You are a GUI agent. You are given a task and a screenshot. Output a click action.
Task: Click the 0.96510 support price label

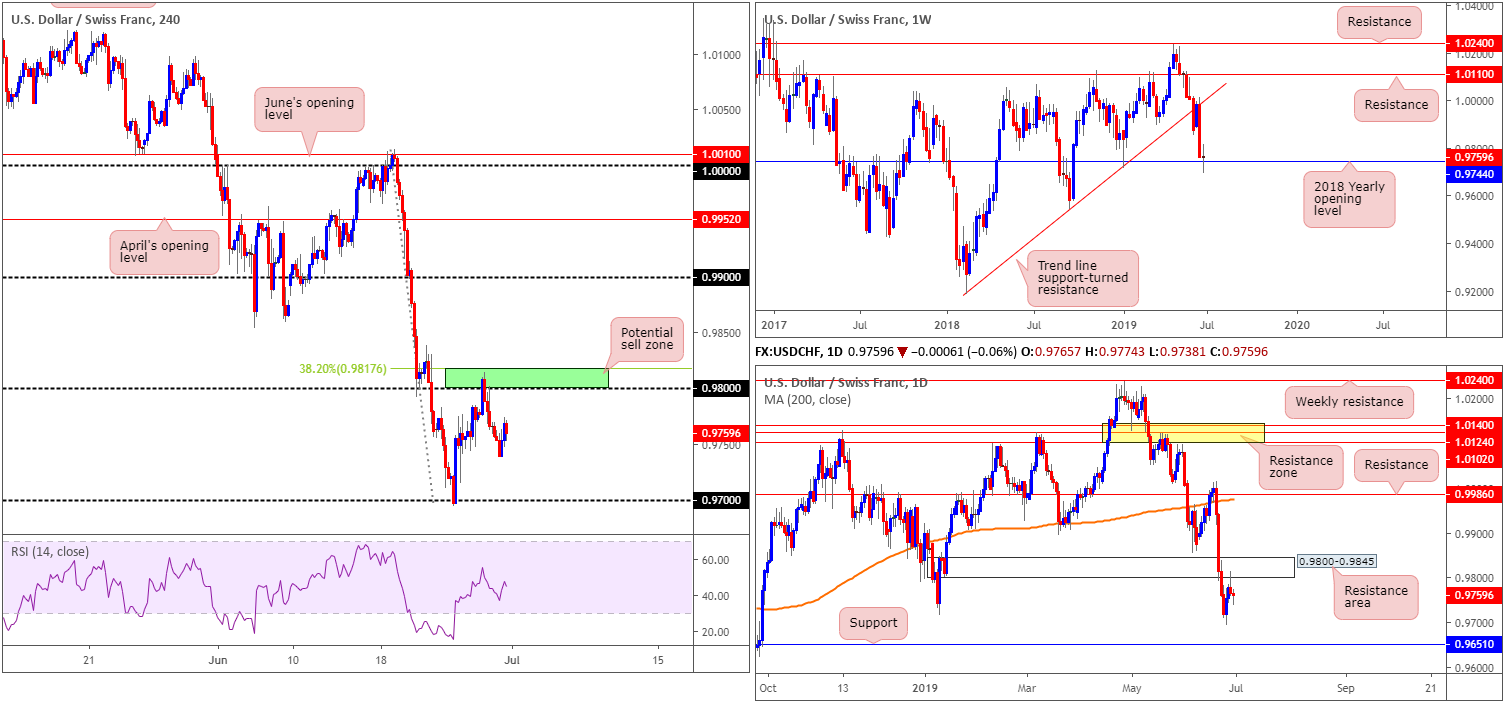pyautogui.click(x=1475, y=645)
